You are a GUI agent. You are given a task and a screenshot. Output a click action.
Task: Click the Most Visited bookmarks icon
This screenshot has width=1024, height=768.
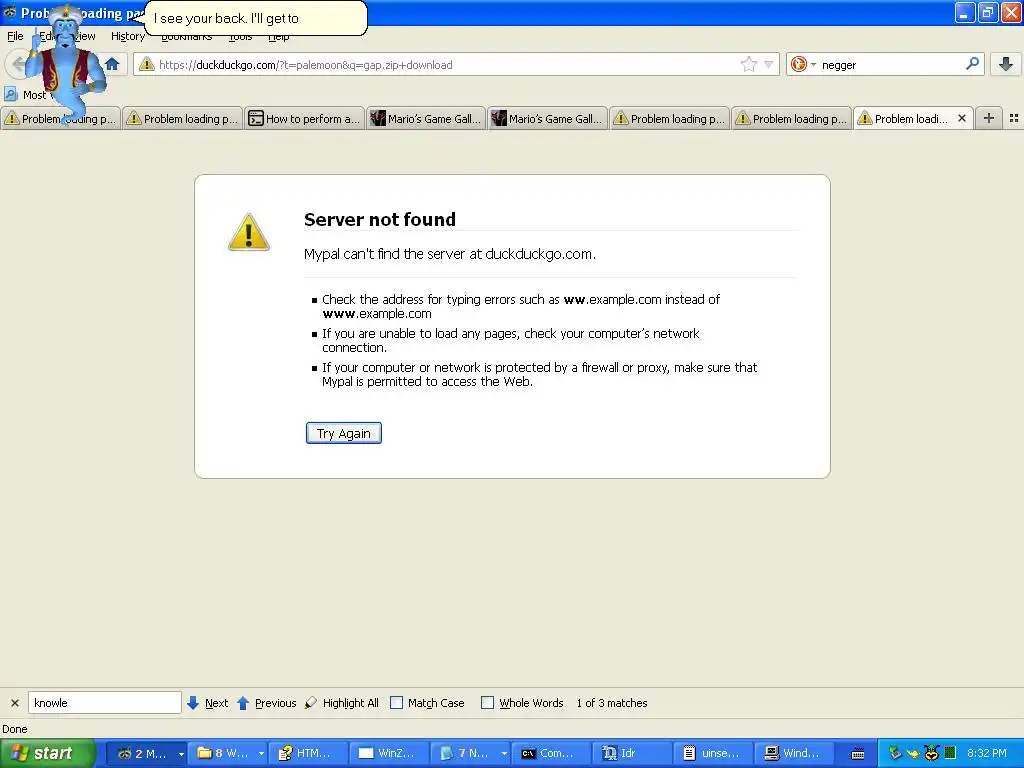tap(10, 94)
